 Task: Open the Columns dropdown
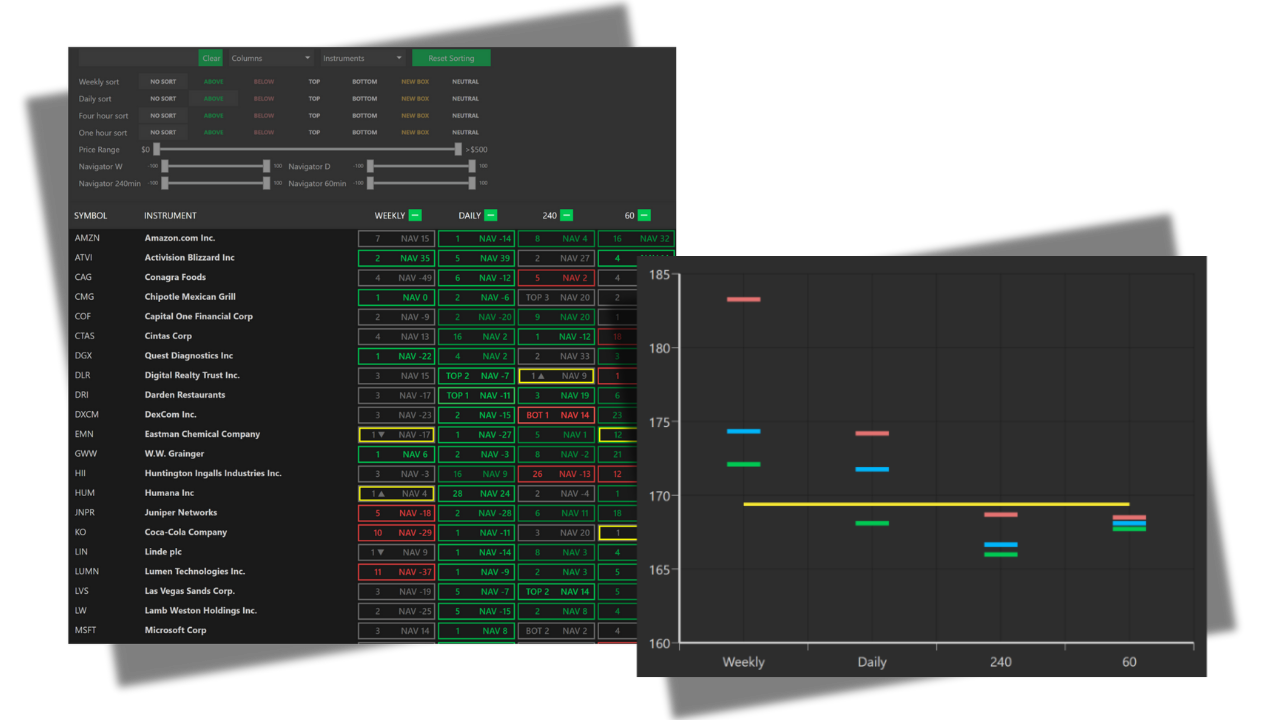[x=271, y=58]
